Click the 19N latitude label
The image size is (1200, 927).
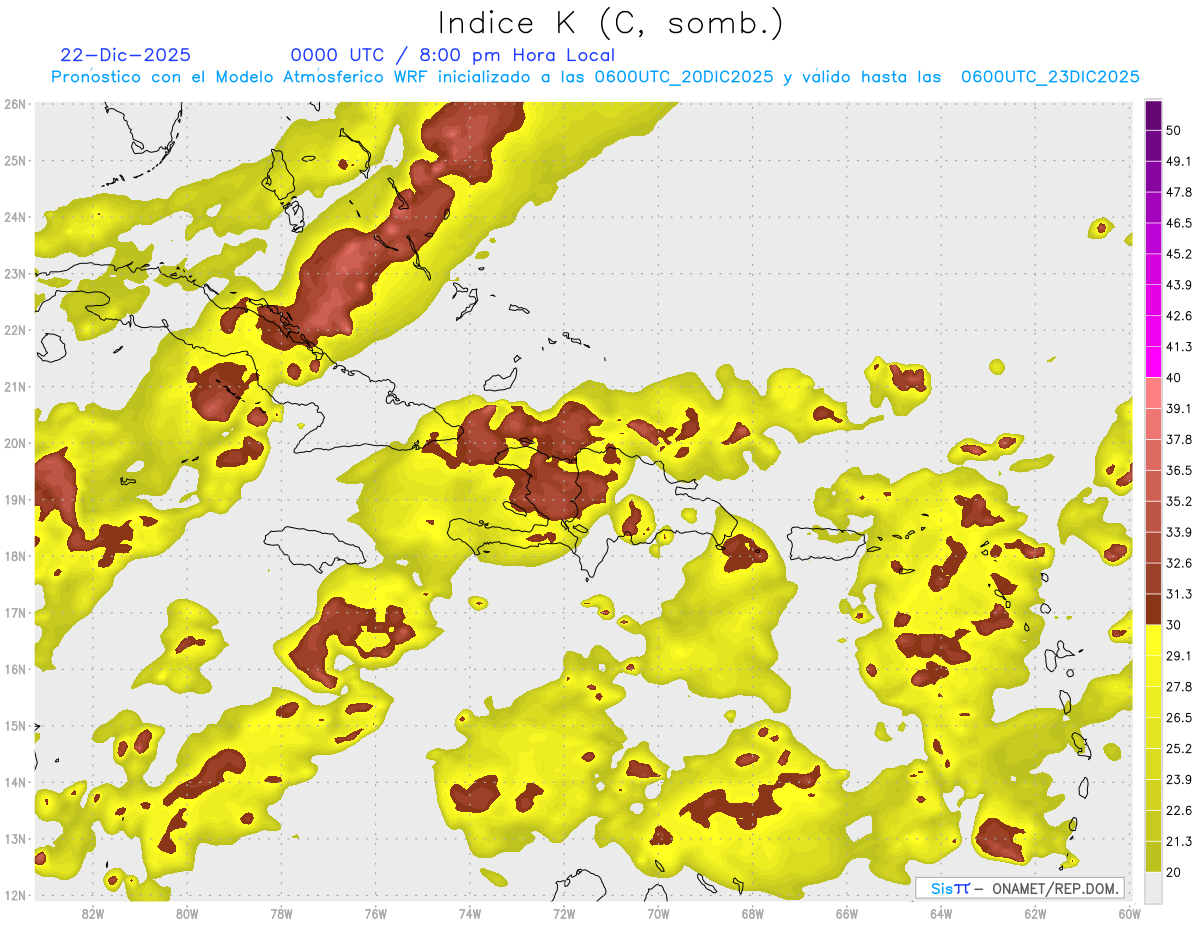point(15,500)
